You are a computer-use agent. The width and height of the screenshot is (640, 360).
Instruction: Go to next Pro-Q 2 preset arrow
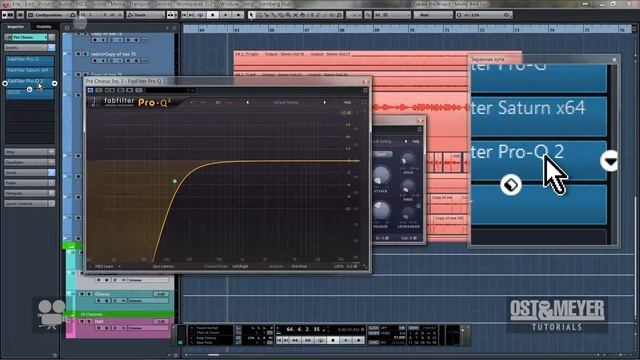click(324, 102)
